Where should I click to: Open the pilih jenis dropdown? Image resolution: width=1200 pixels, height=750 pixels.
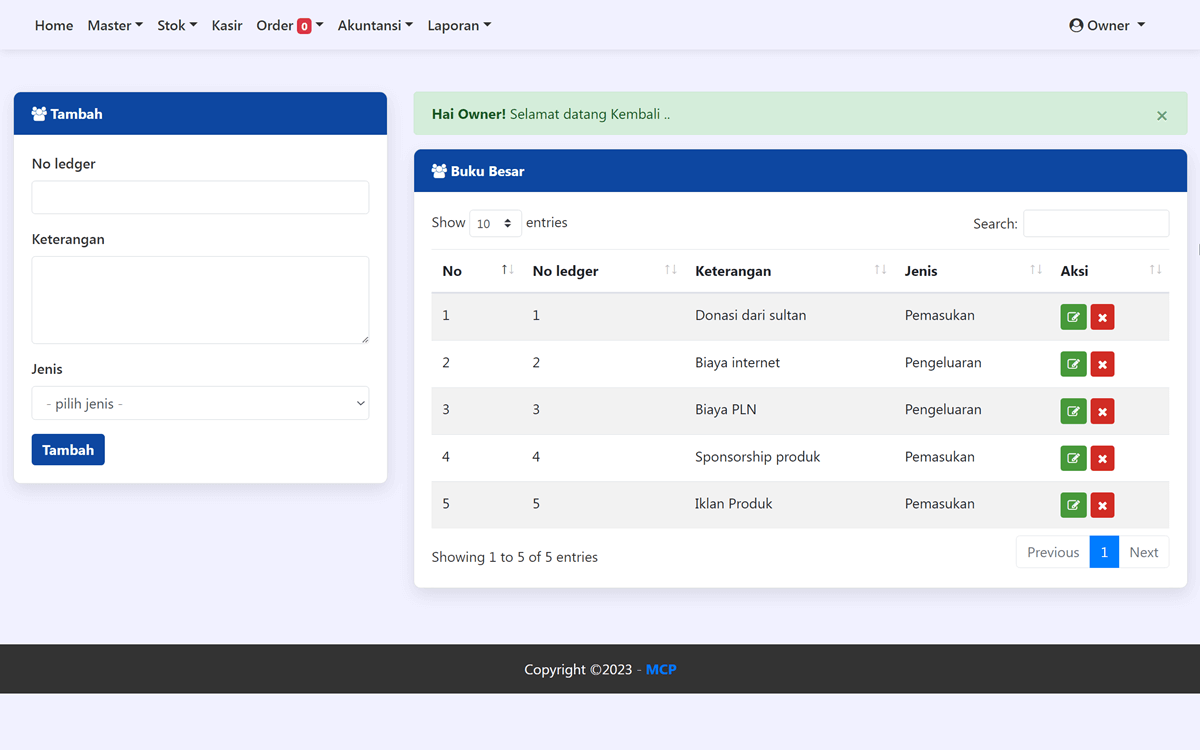[200, 402]
